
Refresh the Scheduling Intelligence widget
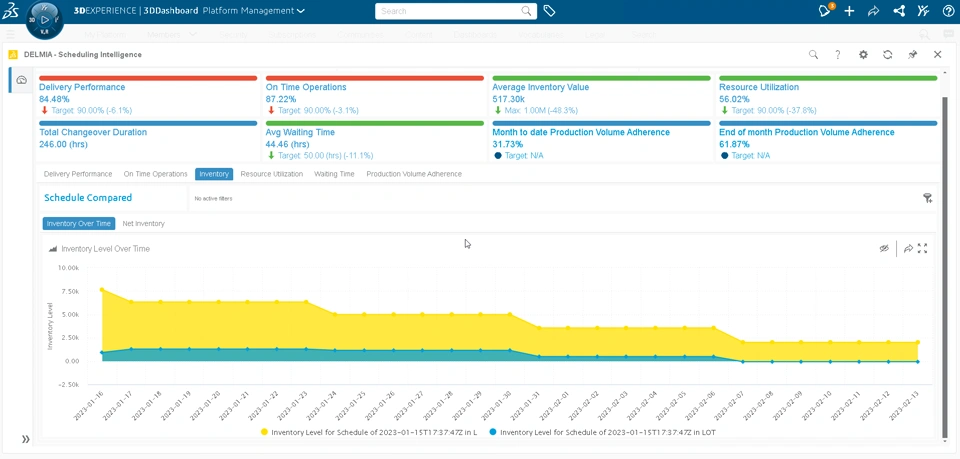pyautogui.click(x=888, y=54)
